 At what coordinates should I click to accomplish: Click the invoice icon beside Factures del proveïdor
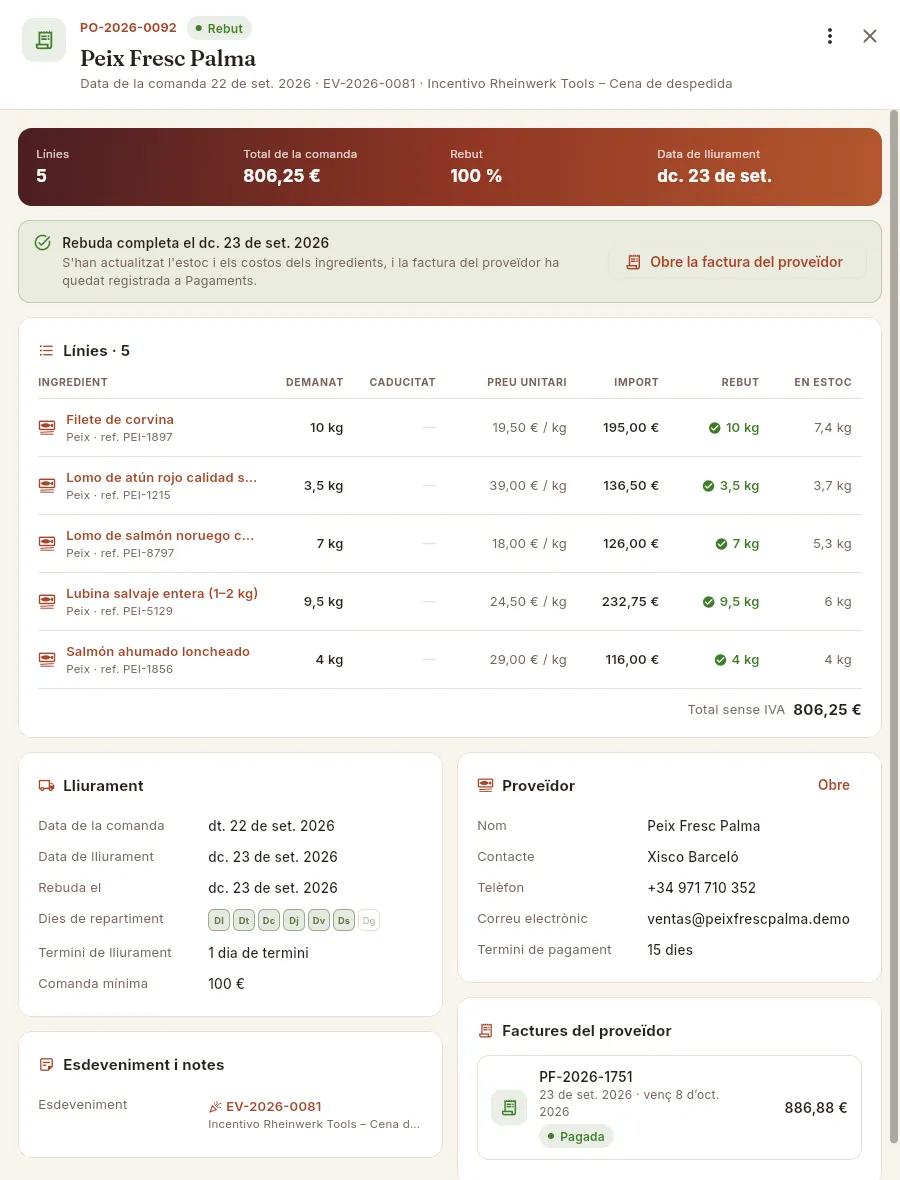pos(485,1031)
